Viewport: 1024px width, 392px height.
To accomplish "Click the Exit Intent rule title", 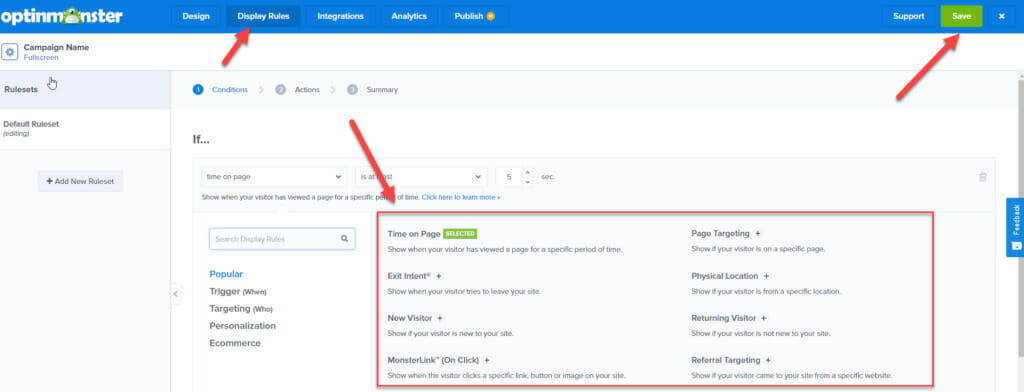I will (x=409, y=276).
